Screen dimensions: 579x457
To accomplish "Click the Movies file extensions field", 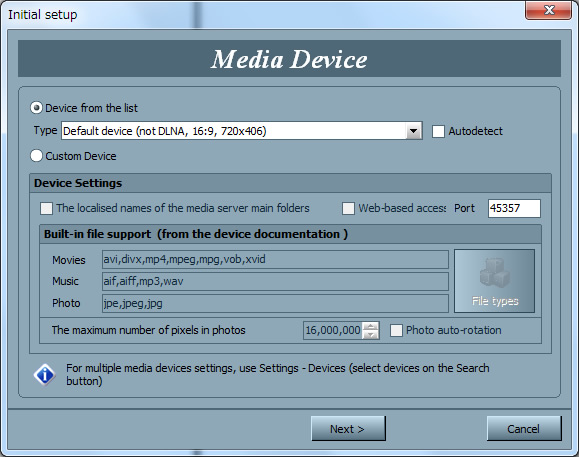I will click(275, 260).
